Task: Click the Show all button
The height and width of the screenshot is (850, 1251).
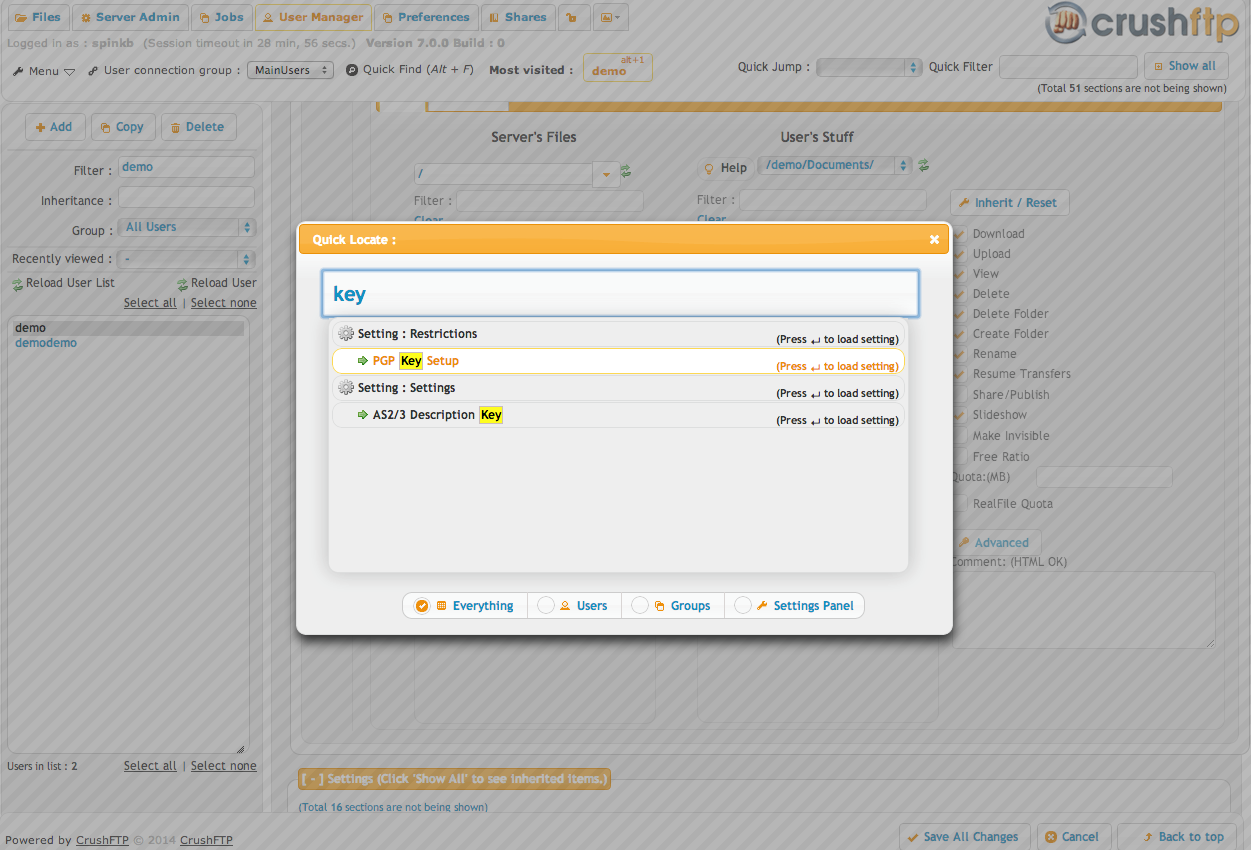Action: click(x=1186, y=66)
